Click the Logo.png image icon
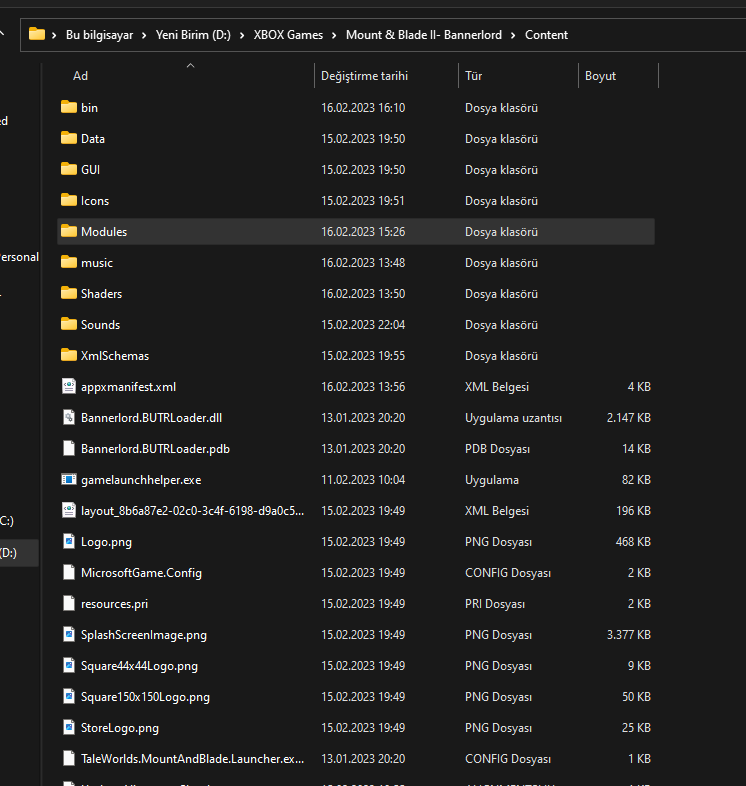 click(69, 541)
